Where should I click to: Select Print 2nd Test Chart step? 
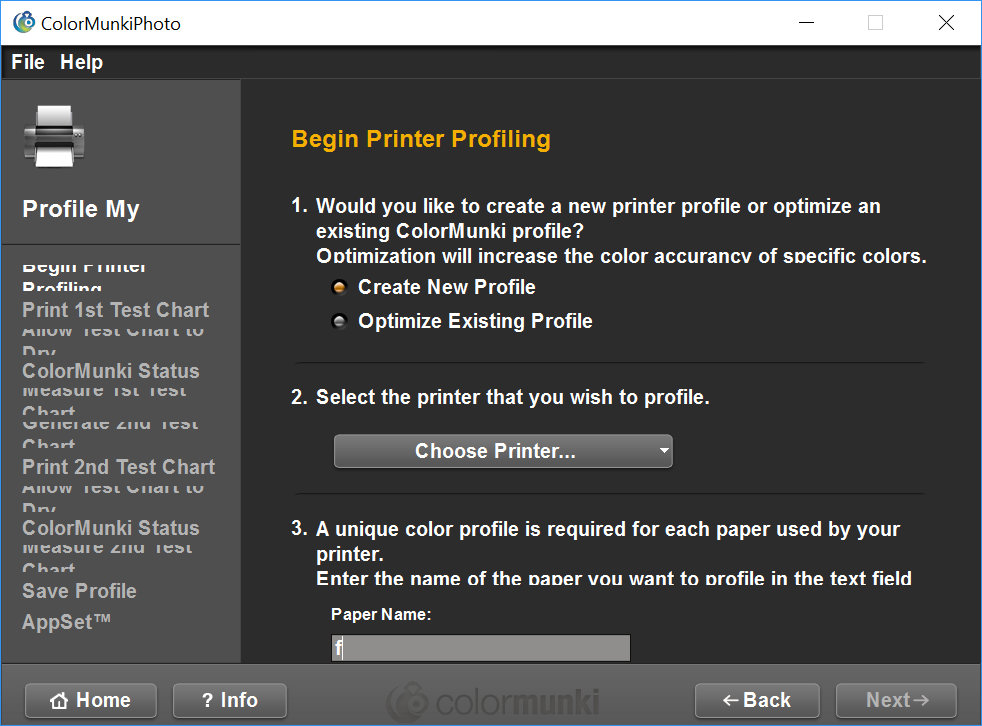click(x=118, y=467)
